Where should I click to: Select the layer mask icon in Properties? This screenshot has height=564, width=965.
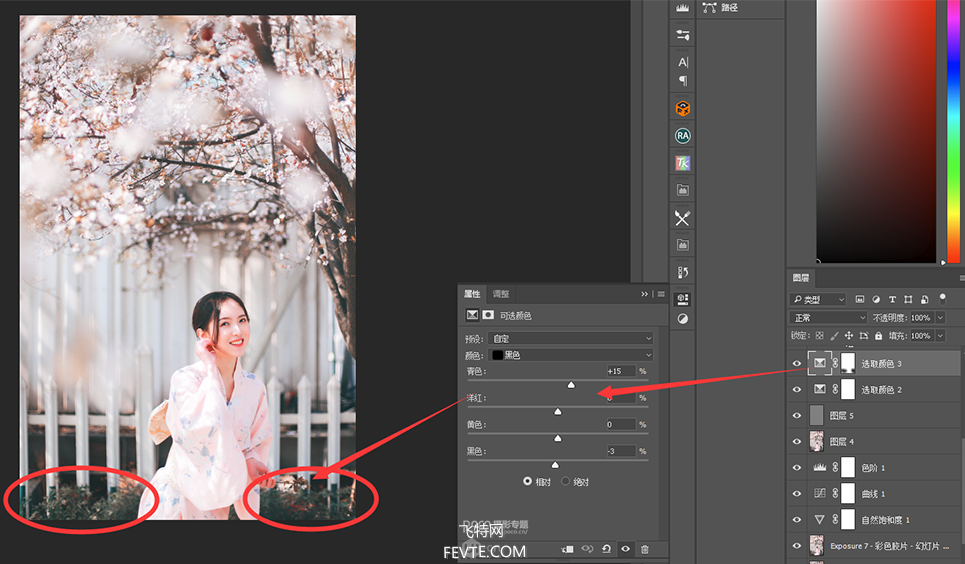(x=489, y=315)
